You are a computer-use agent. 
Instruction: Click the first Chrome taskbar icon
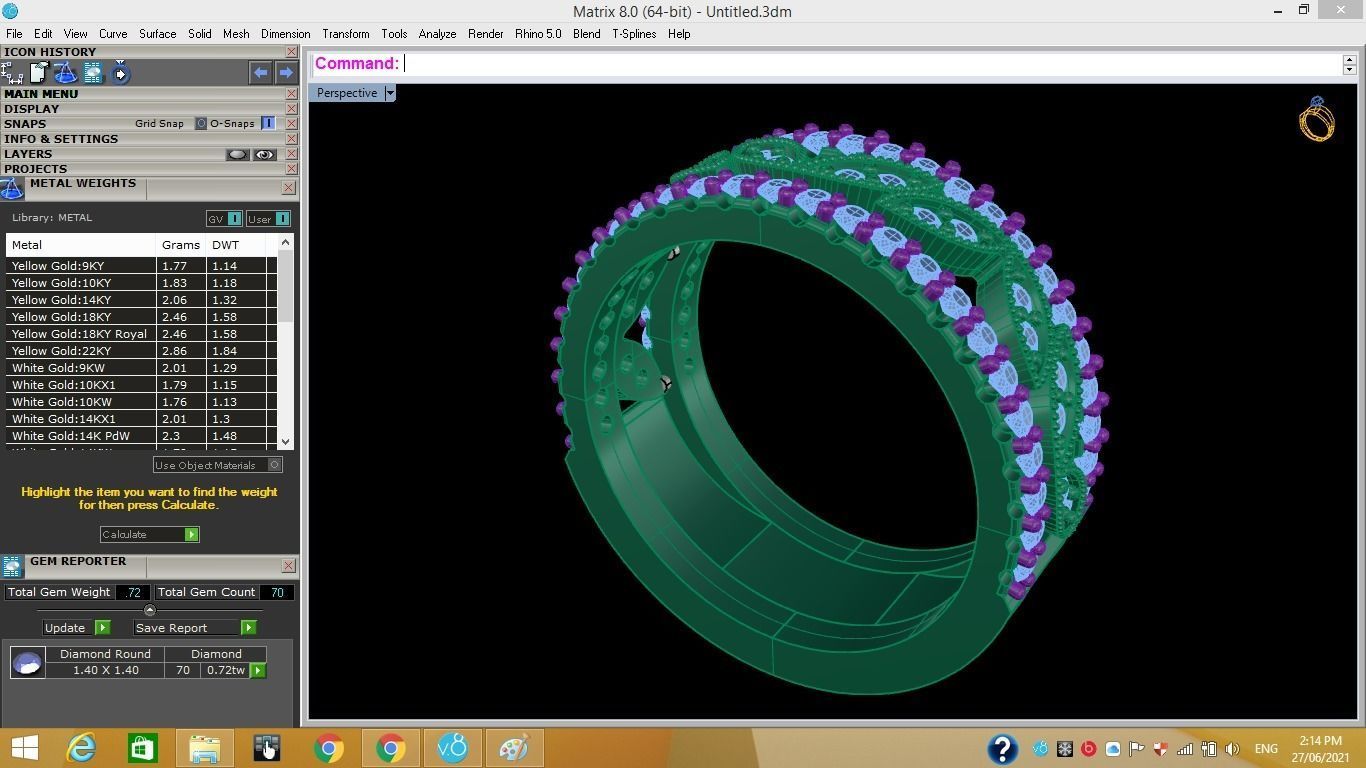(x=329, y=748)
